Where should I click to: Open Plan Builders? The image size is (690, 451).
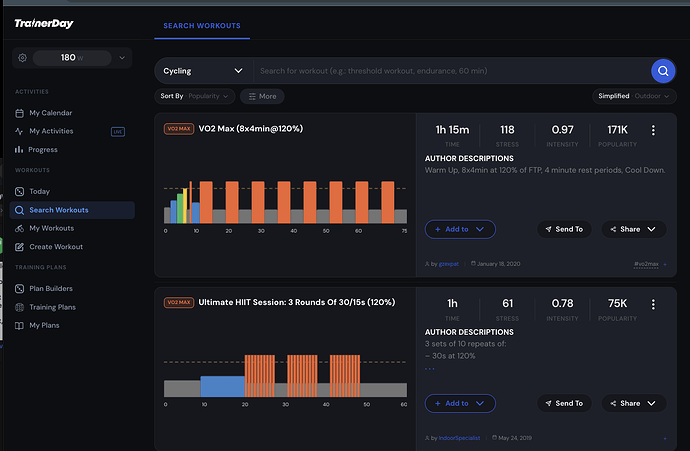51,289
